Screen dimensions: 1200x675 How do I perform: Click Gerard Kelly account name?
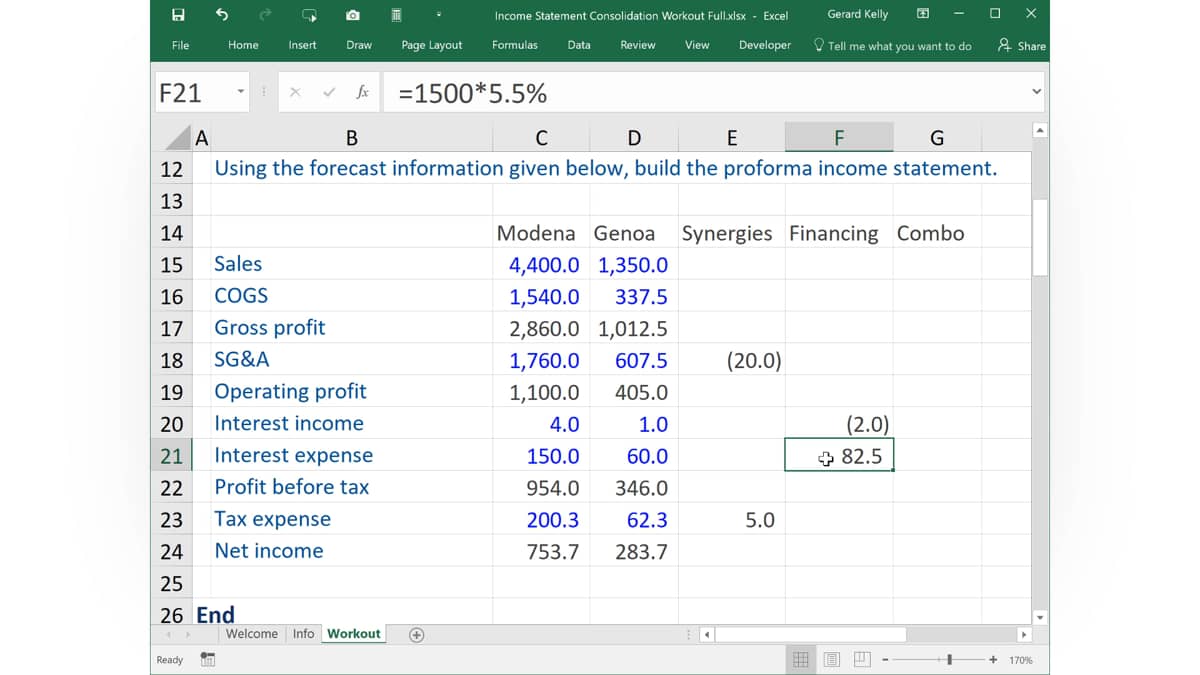858,14
